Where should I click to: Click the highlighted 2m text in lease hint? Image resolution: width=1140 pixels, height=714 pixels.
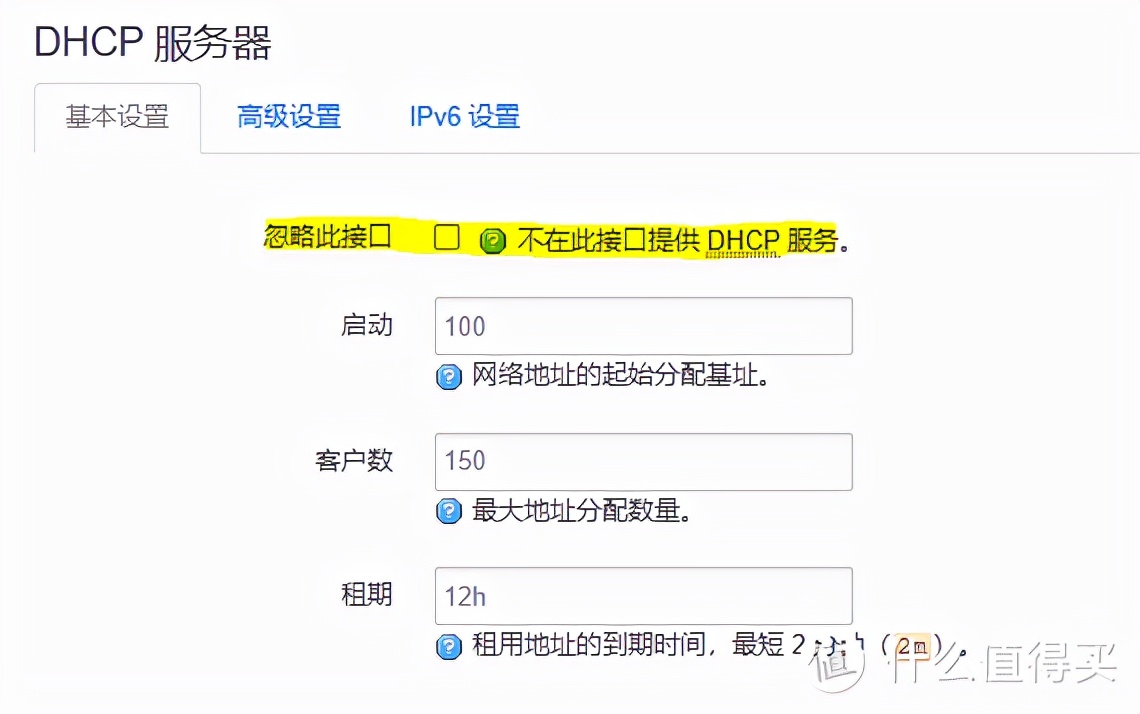912,646
